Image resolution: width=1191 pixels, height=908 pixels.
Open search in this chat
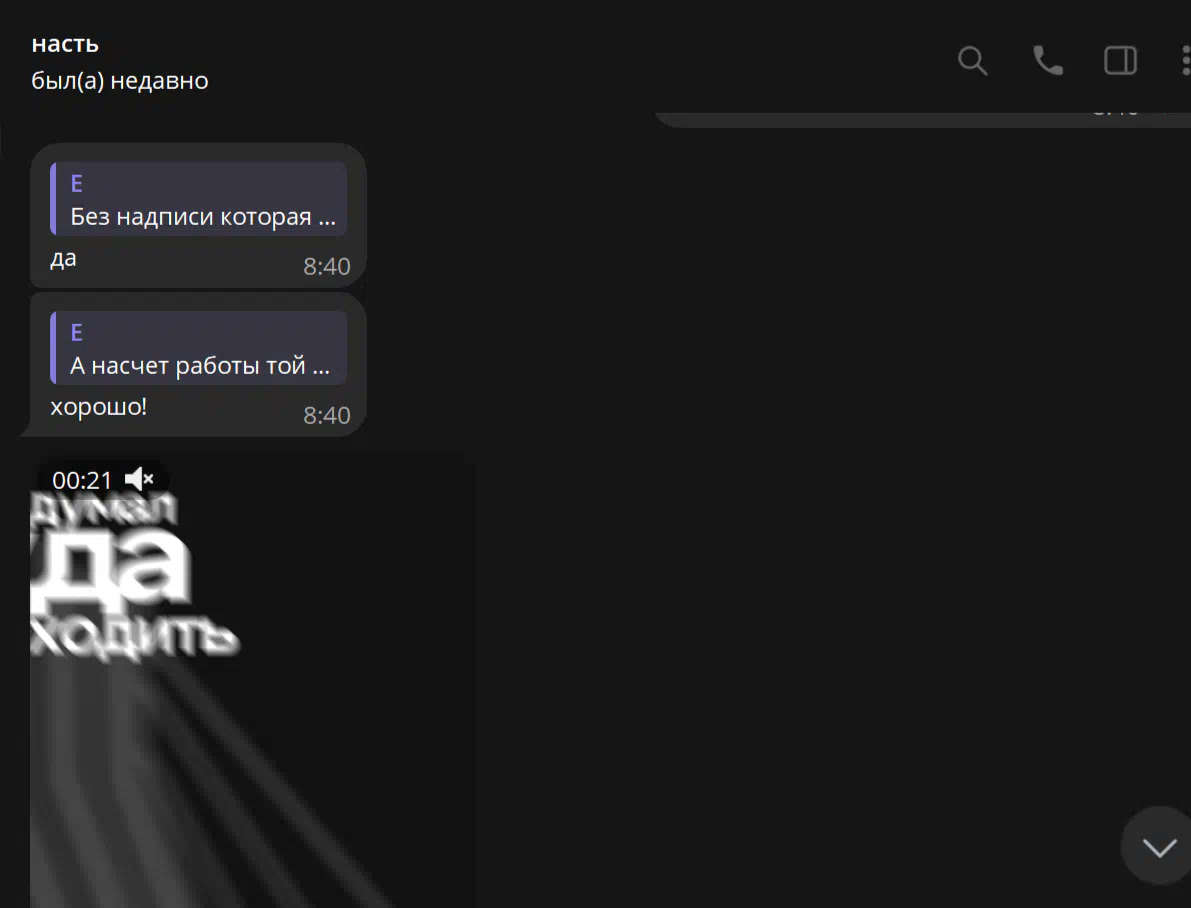pos(972,61)
